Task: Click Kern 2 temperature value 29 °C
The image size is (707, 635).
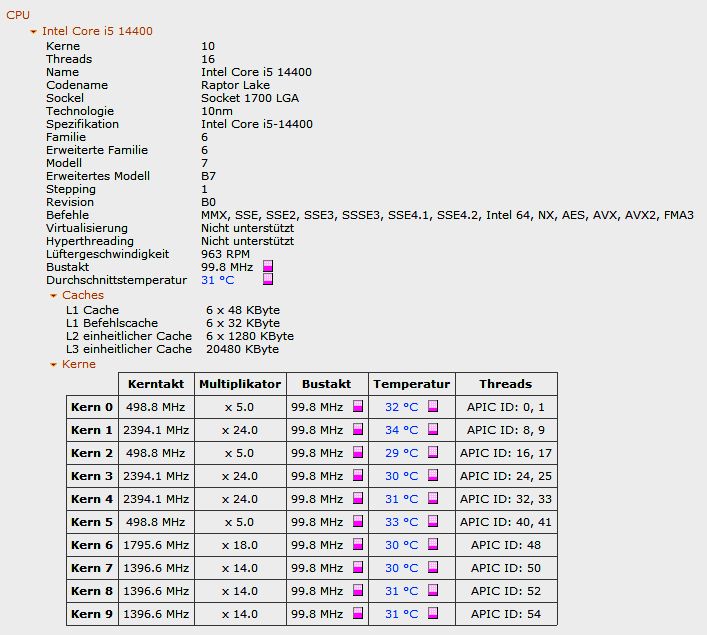Action: pos(402,453)
